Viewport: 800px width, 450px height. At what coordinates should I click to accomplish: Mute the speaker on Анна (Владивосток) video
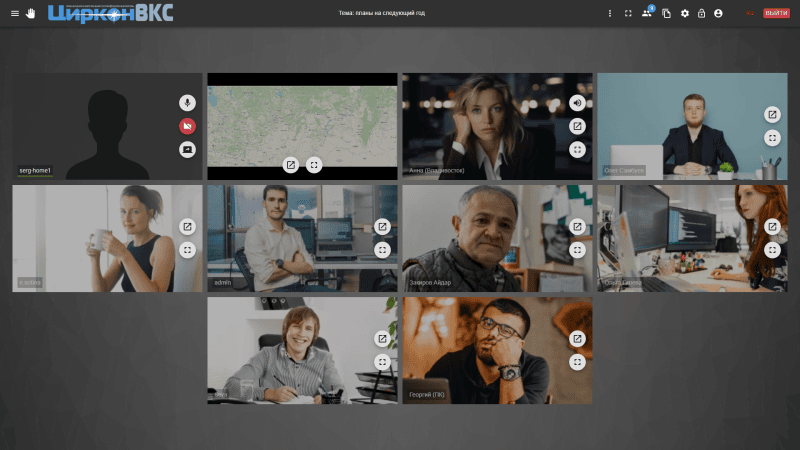[577, 102]
